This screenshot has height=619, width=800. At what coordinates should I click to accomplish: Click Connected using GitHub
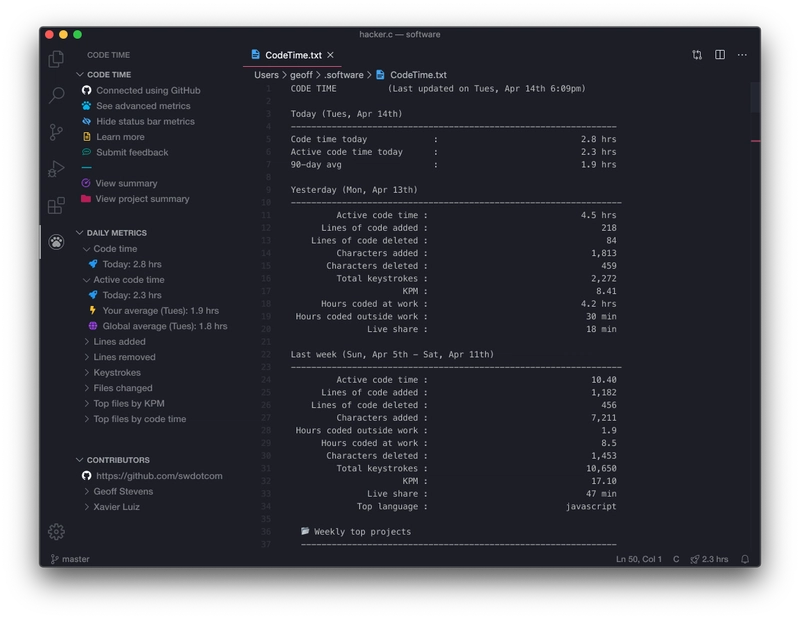click(148, 90)
